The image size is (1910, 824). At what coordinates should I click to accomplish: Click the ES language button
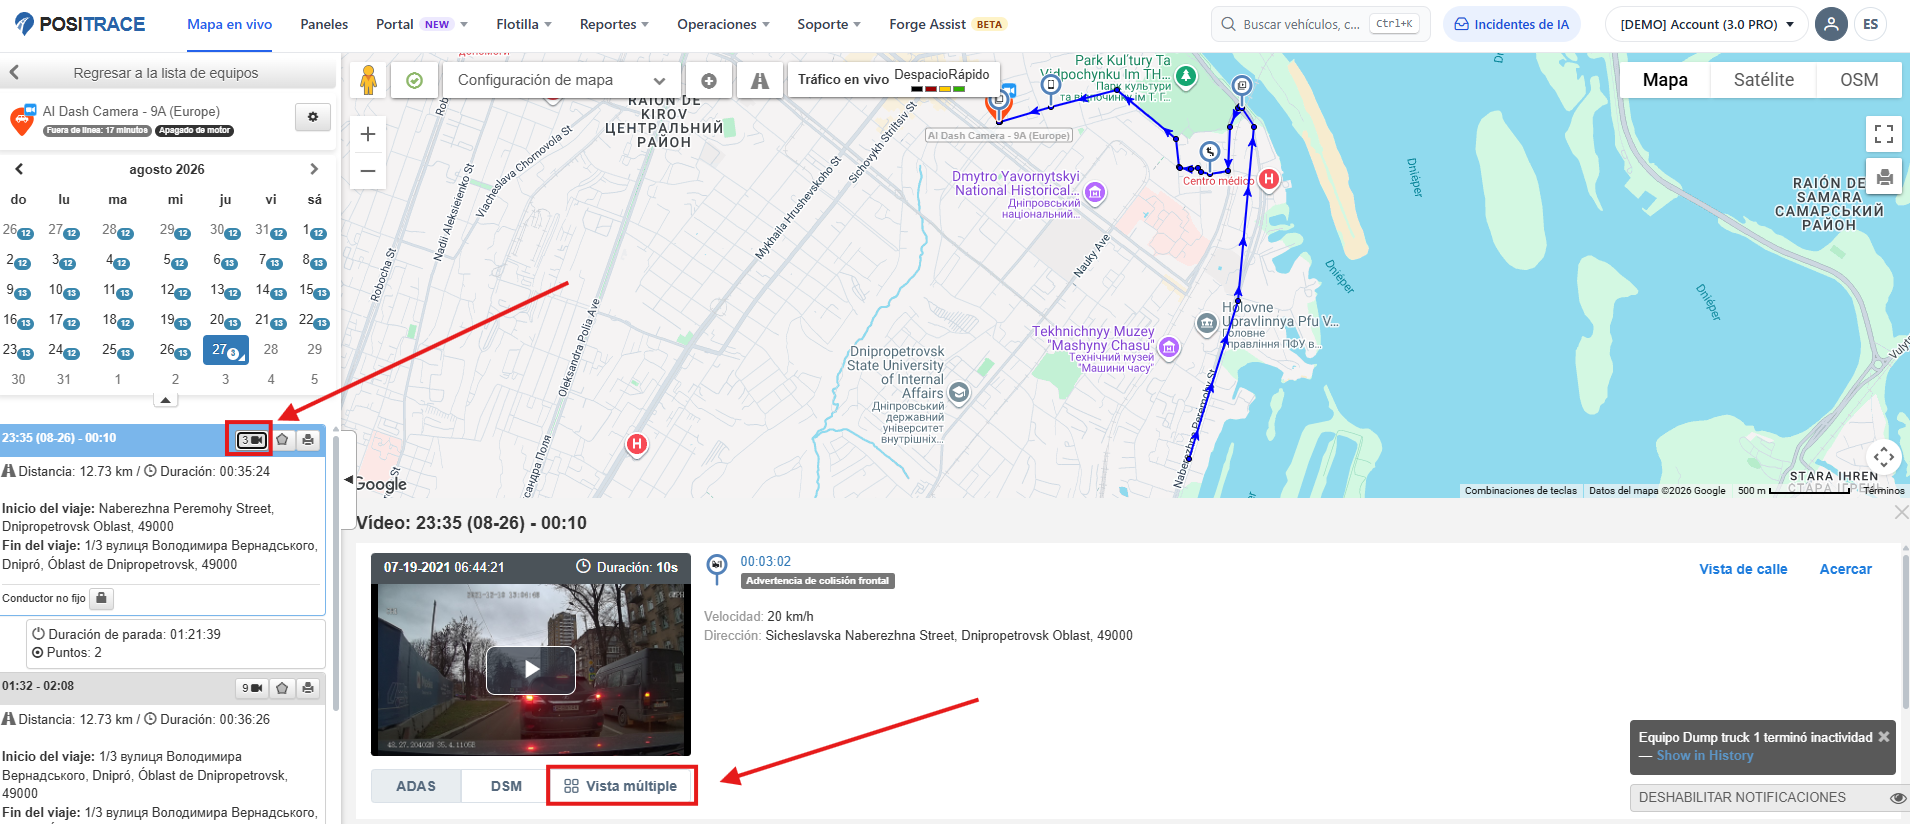click(x=1871, y=24)
